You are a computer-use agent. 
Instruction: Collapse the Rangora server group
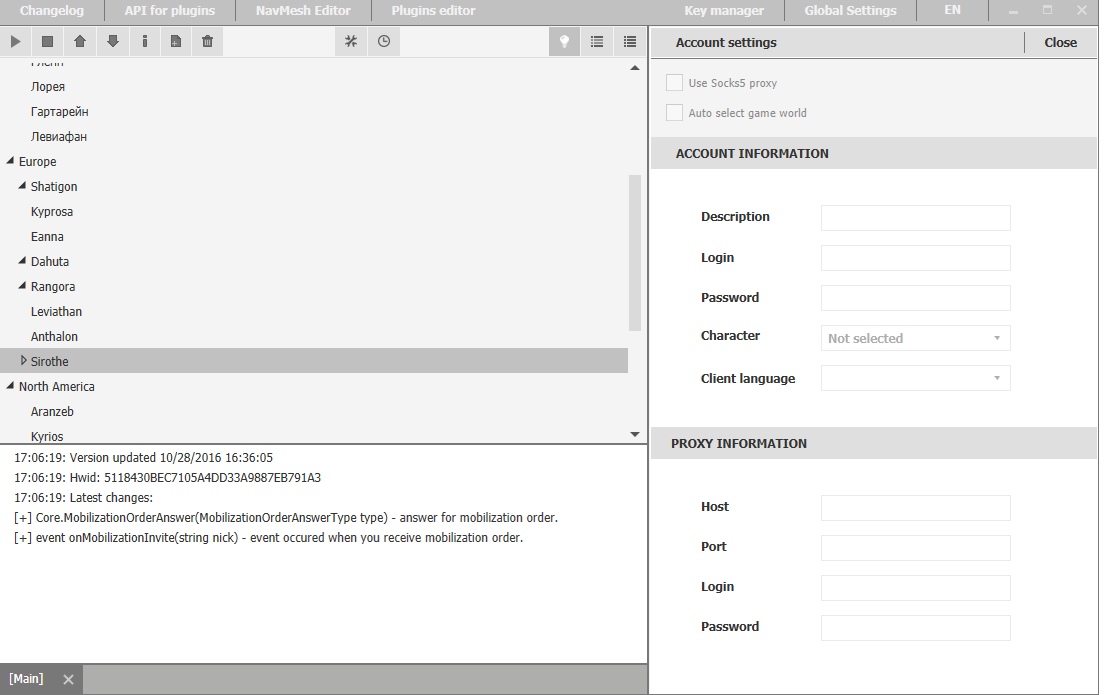(x=22, y=285)
